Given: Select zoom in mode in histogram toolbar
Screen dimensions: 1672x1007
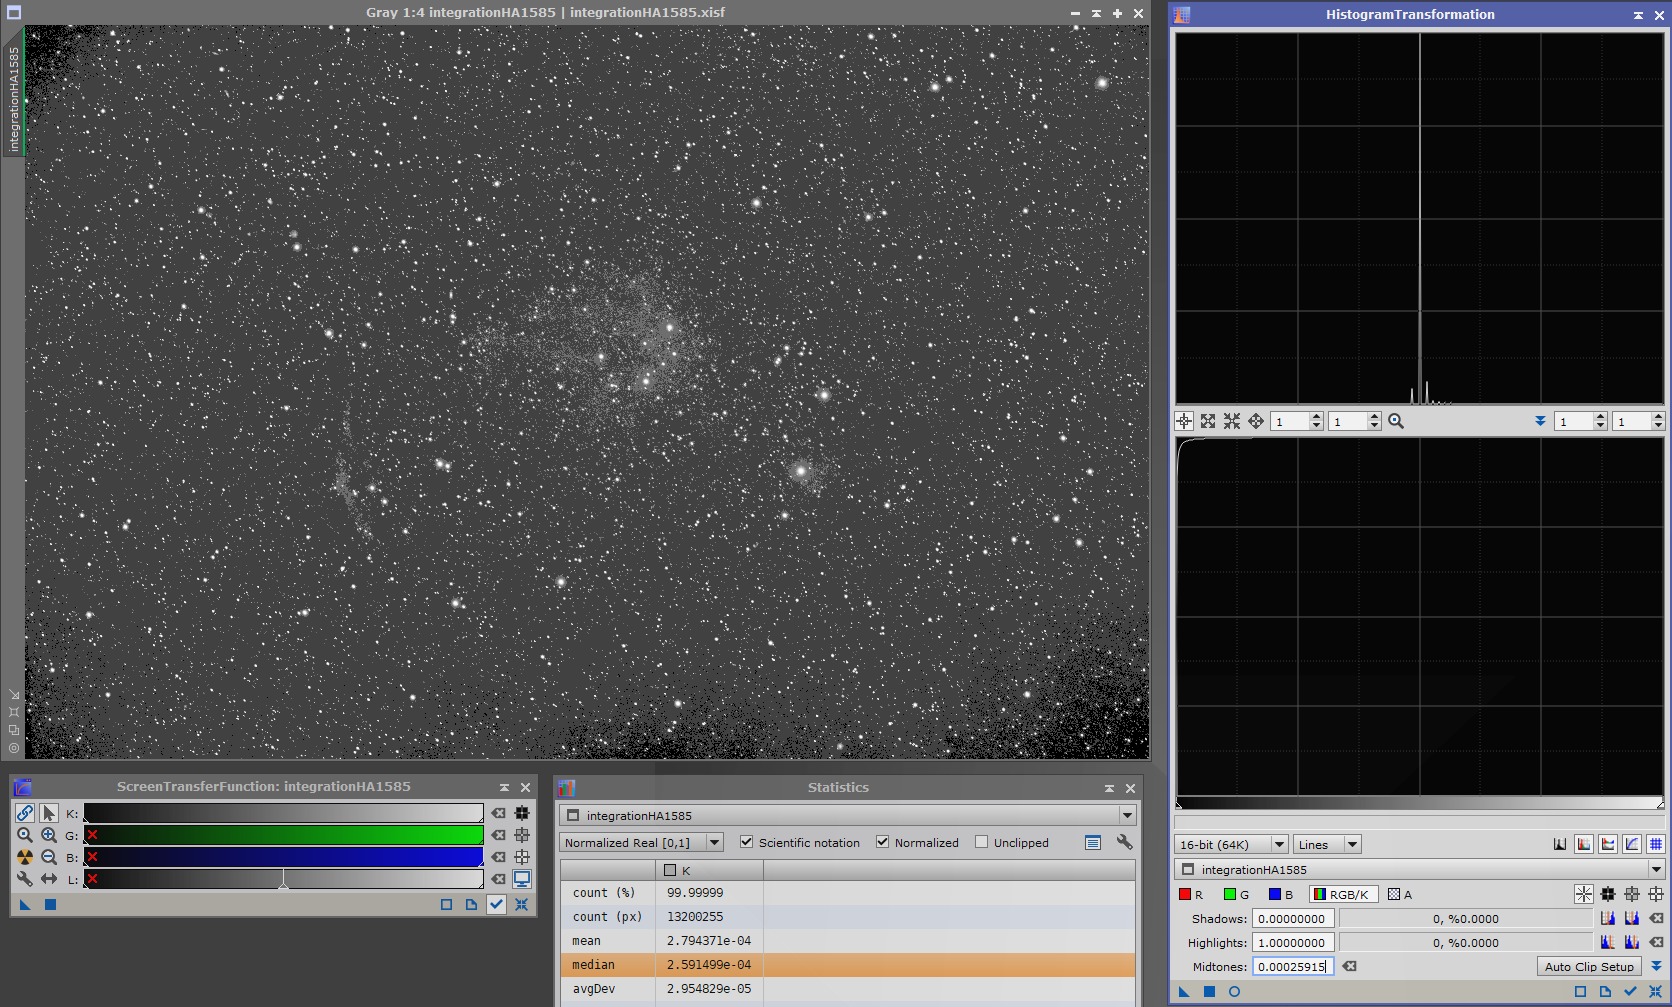Looking at the screenshot, I should point(1208,421).
